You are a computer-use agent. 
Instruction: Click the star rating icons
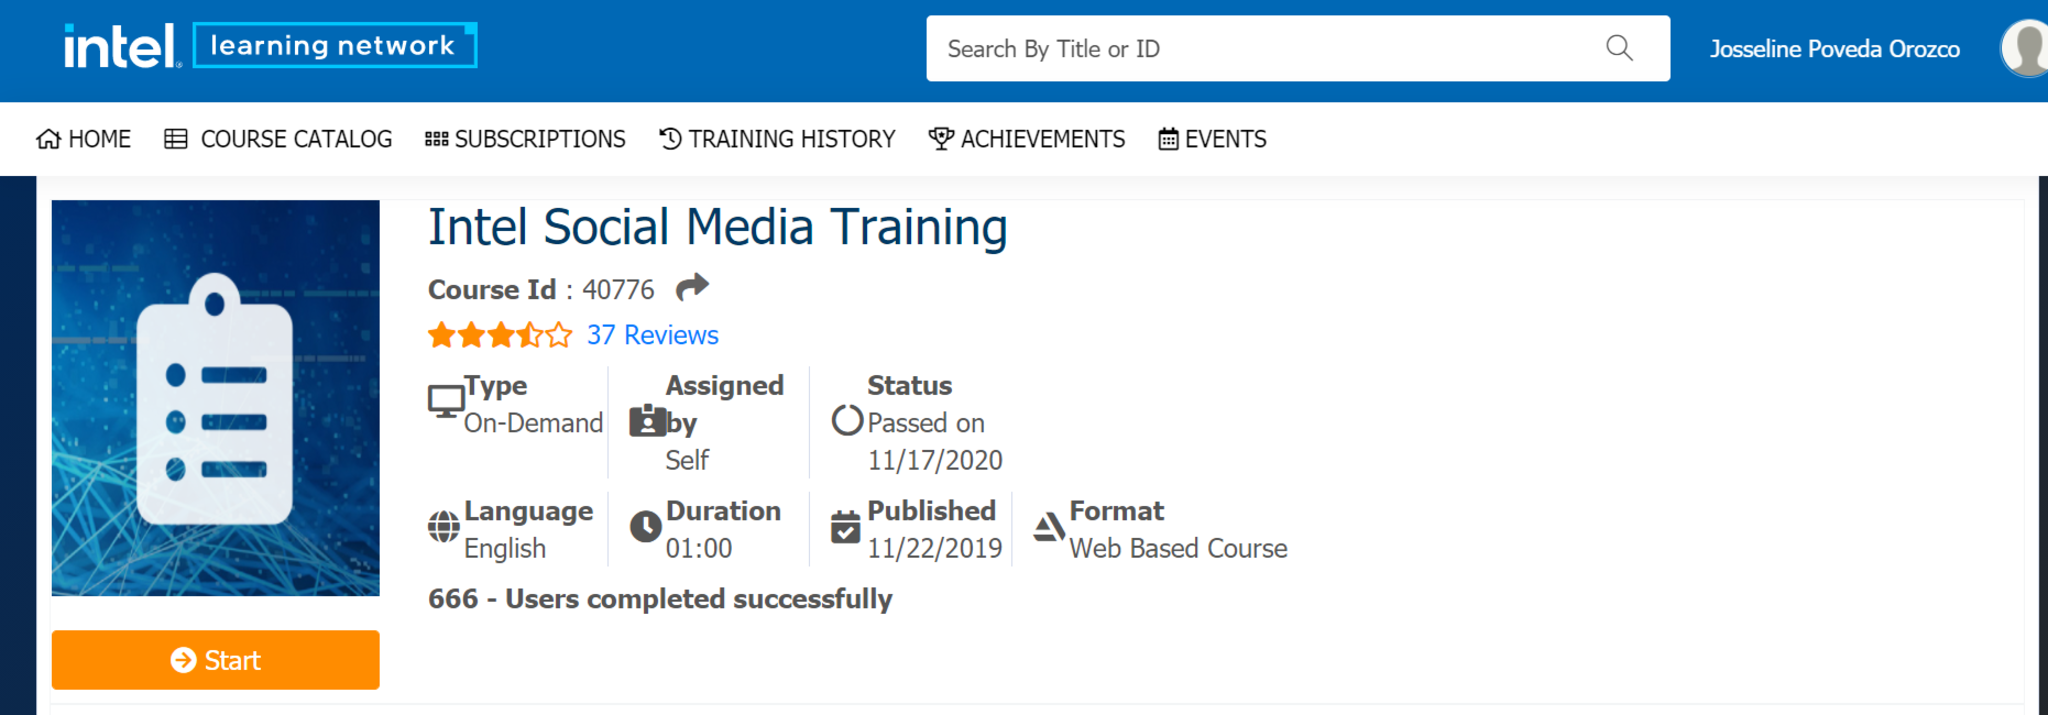(x=500, y=335)
